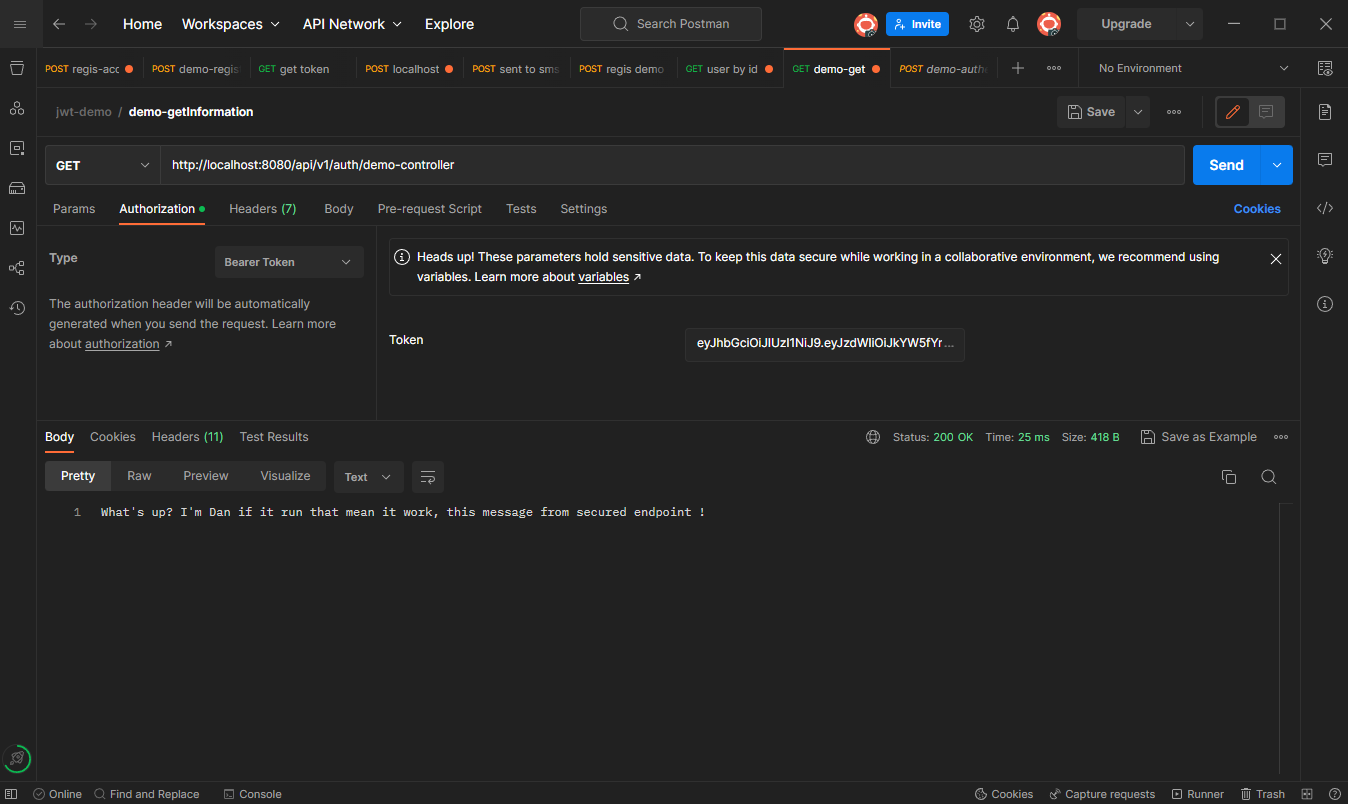Open the History panel in the left sidebar
This screenshot has height=804, width=1348.
[x=16, y=307]
